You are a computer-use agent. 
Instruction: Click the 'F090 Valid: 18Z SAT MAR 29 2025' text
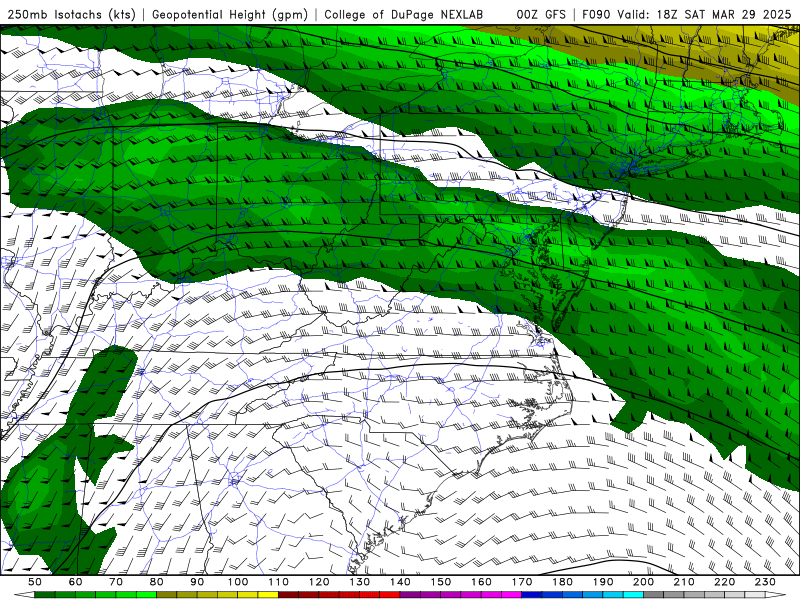click(x=686, y=14)
